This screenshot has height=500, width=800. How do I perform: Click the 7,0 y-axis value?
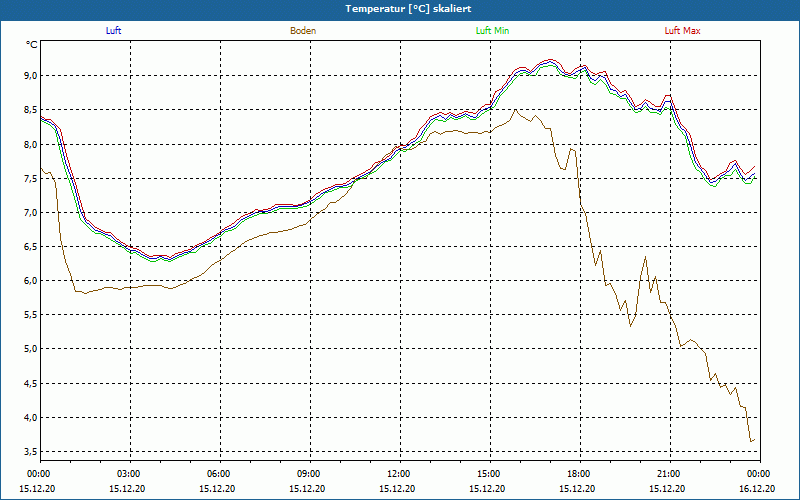point(31,212)
